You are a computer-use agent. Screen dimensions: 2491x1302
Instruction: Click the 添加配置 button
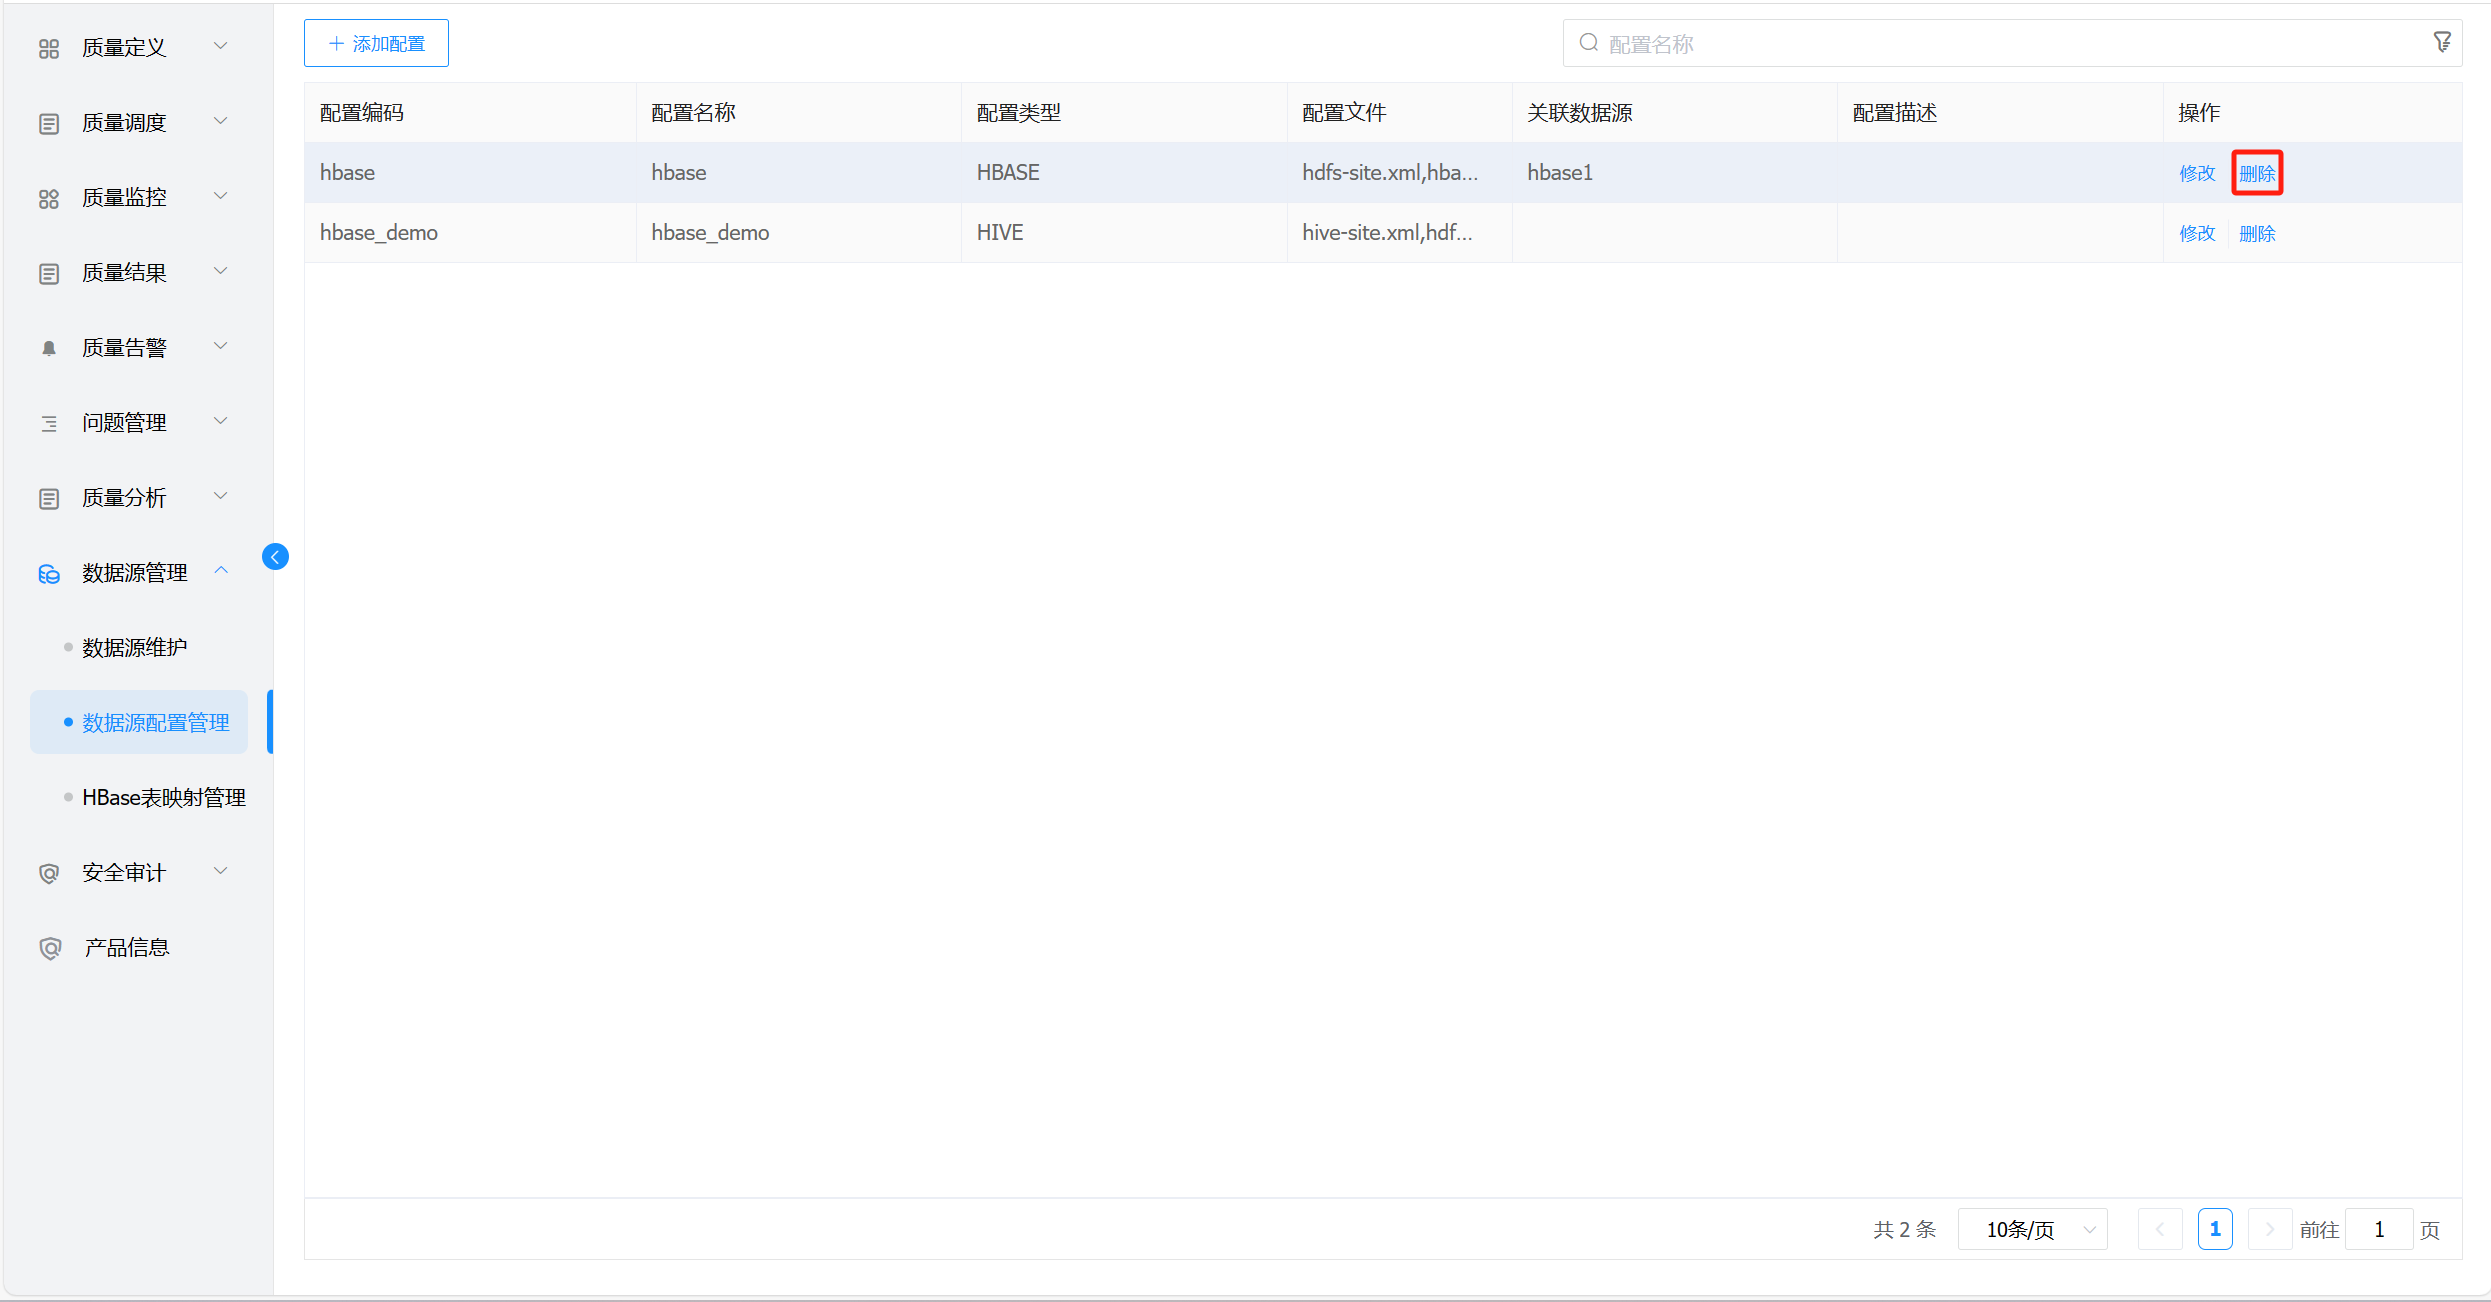coord(376,43)
